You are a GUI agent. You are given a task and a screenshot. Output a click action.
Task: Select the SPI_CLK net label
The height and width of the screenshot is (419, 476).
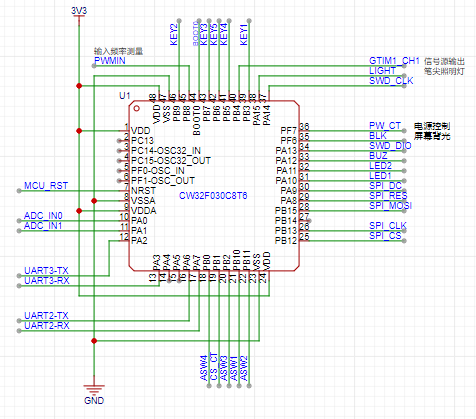[x=388, y=226]
